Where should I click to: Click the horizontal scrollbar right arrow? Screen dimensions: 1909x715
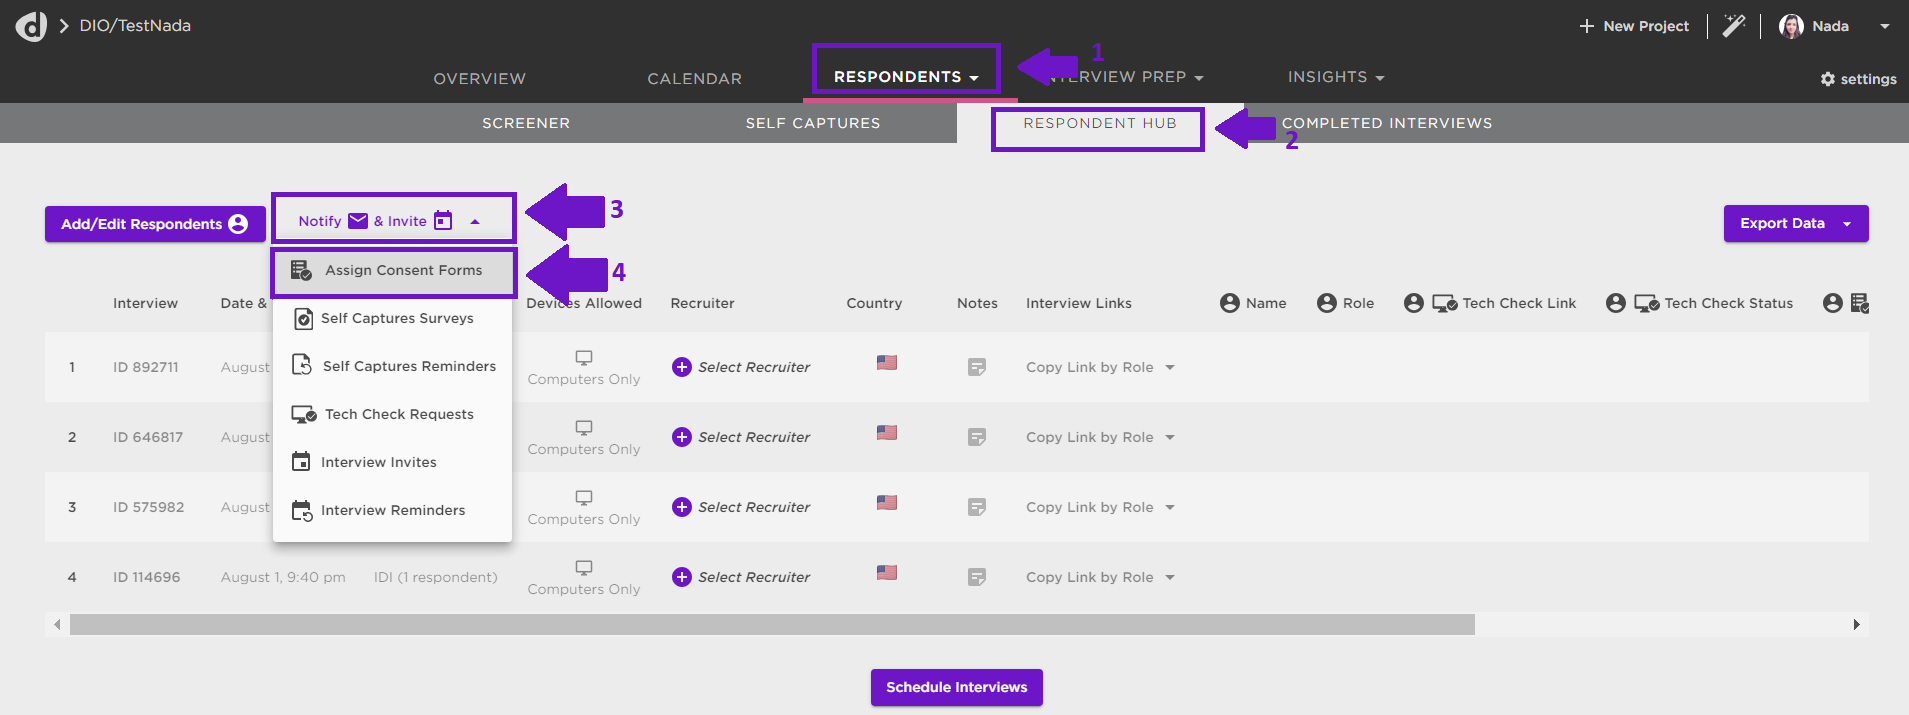[x=1856, y=625]
